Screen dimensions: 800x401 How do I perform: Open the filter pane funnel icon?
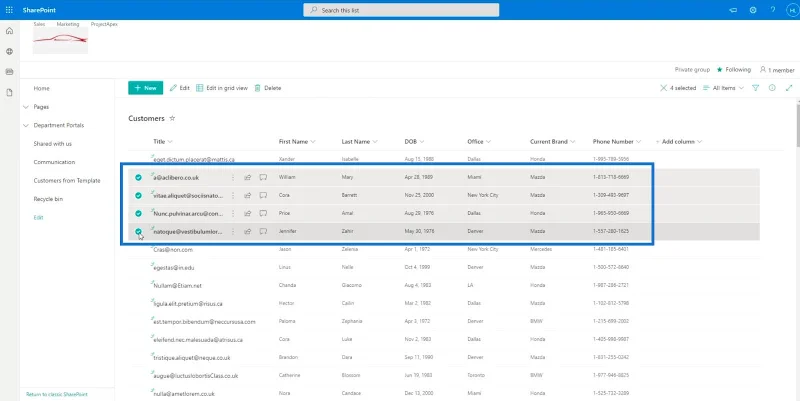[756, 88]
